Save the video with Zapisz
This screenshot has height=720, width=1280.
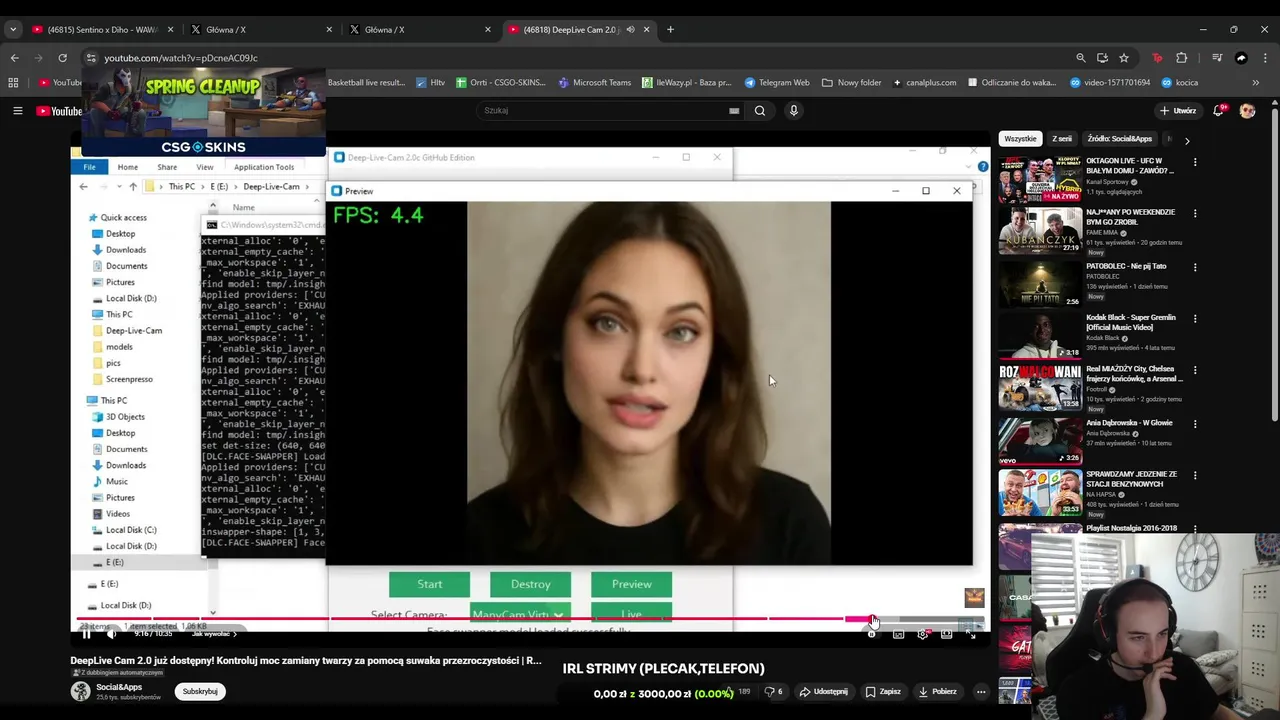tap(884, 692)
